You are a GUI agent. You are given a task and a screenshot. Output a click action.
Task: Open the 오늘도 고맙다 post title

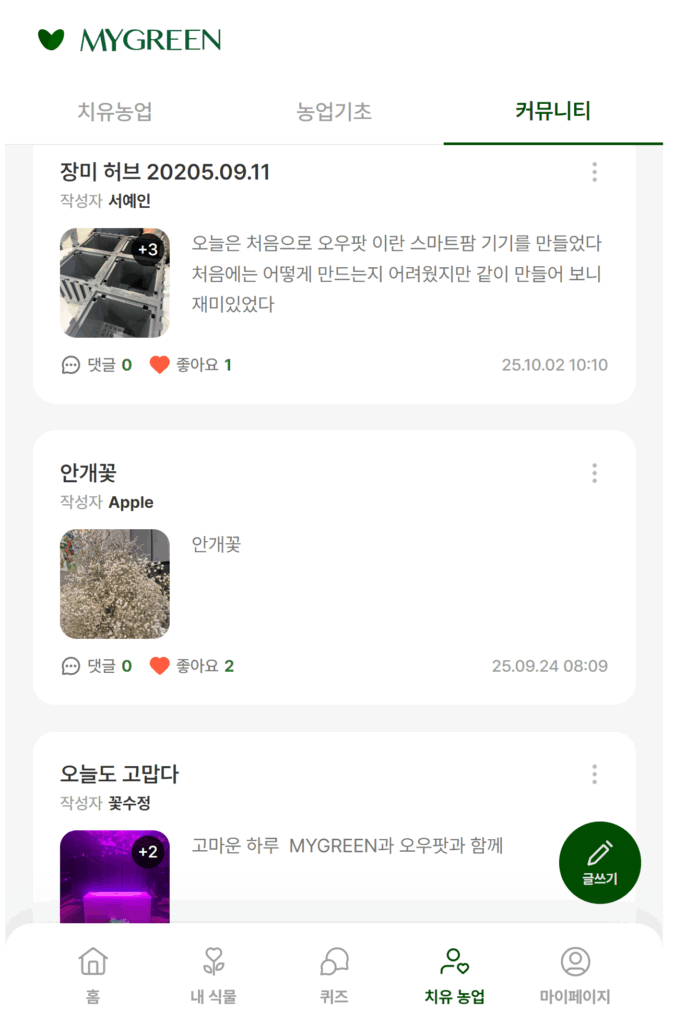tap(119, 774)
